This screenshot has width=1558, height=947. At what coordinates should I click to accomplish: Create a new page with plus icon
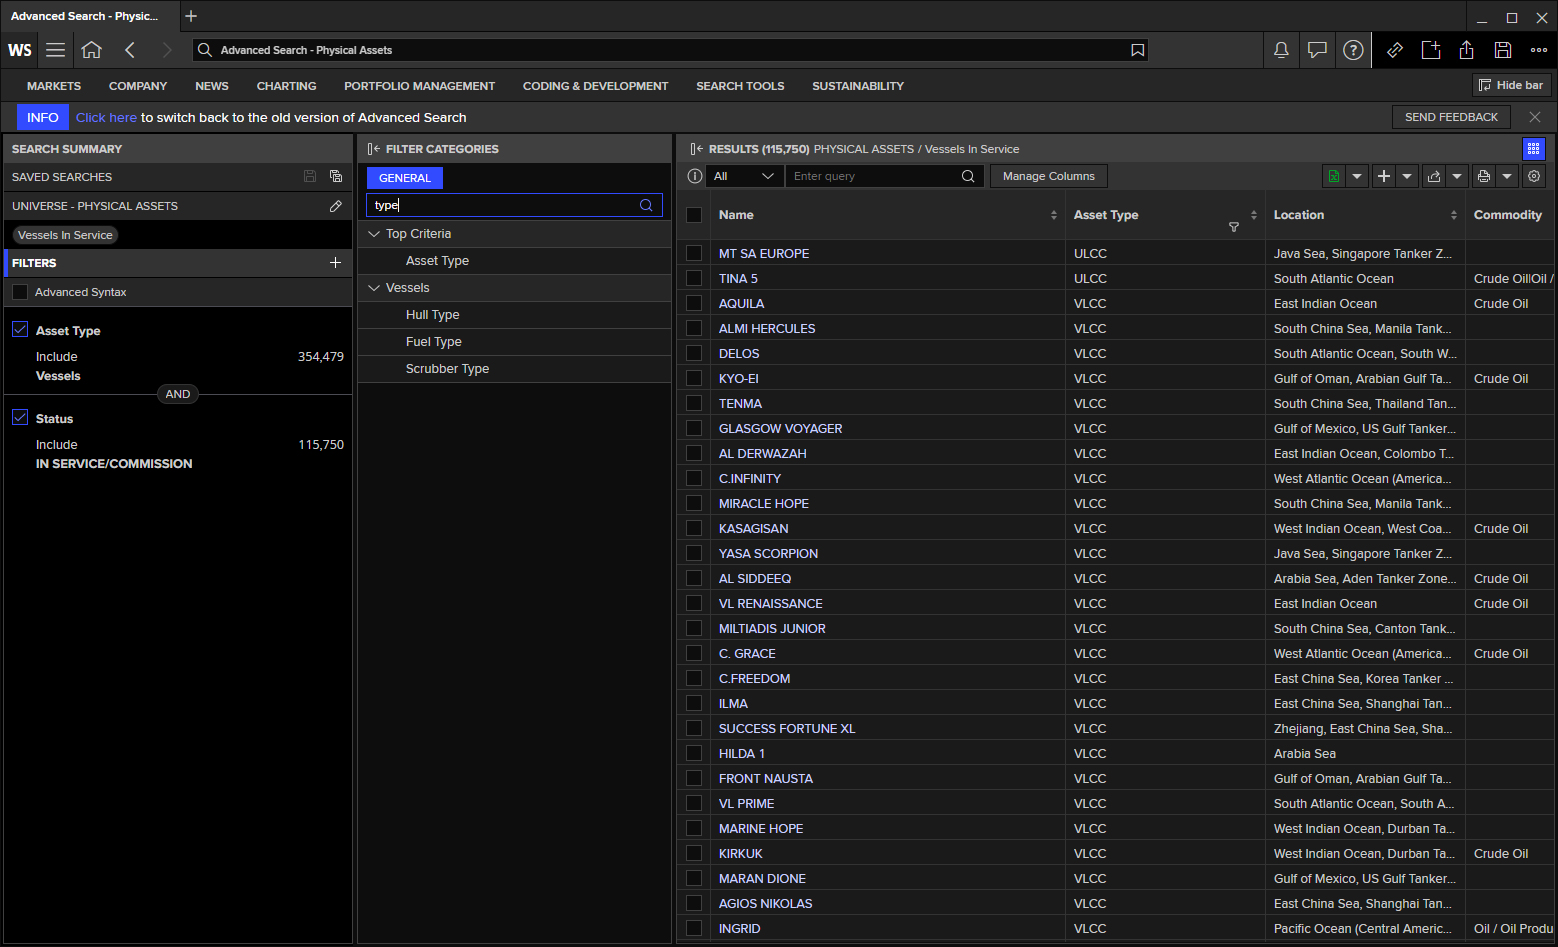(x=1431, y=50)
